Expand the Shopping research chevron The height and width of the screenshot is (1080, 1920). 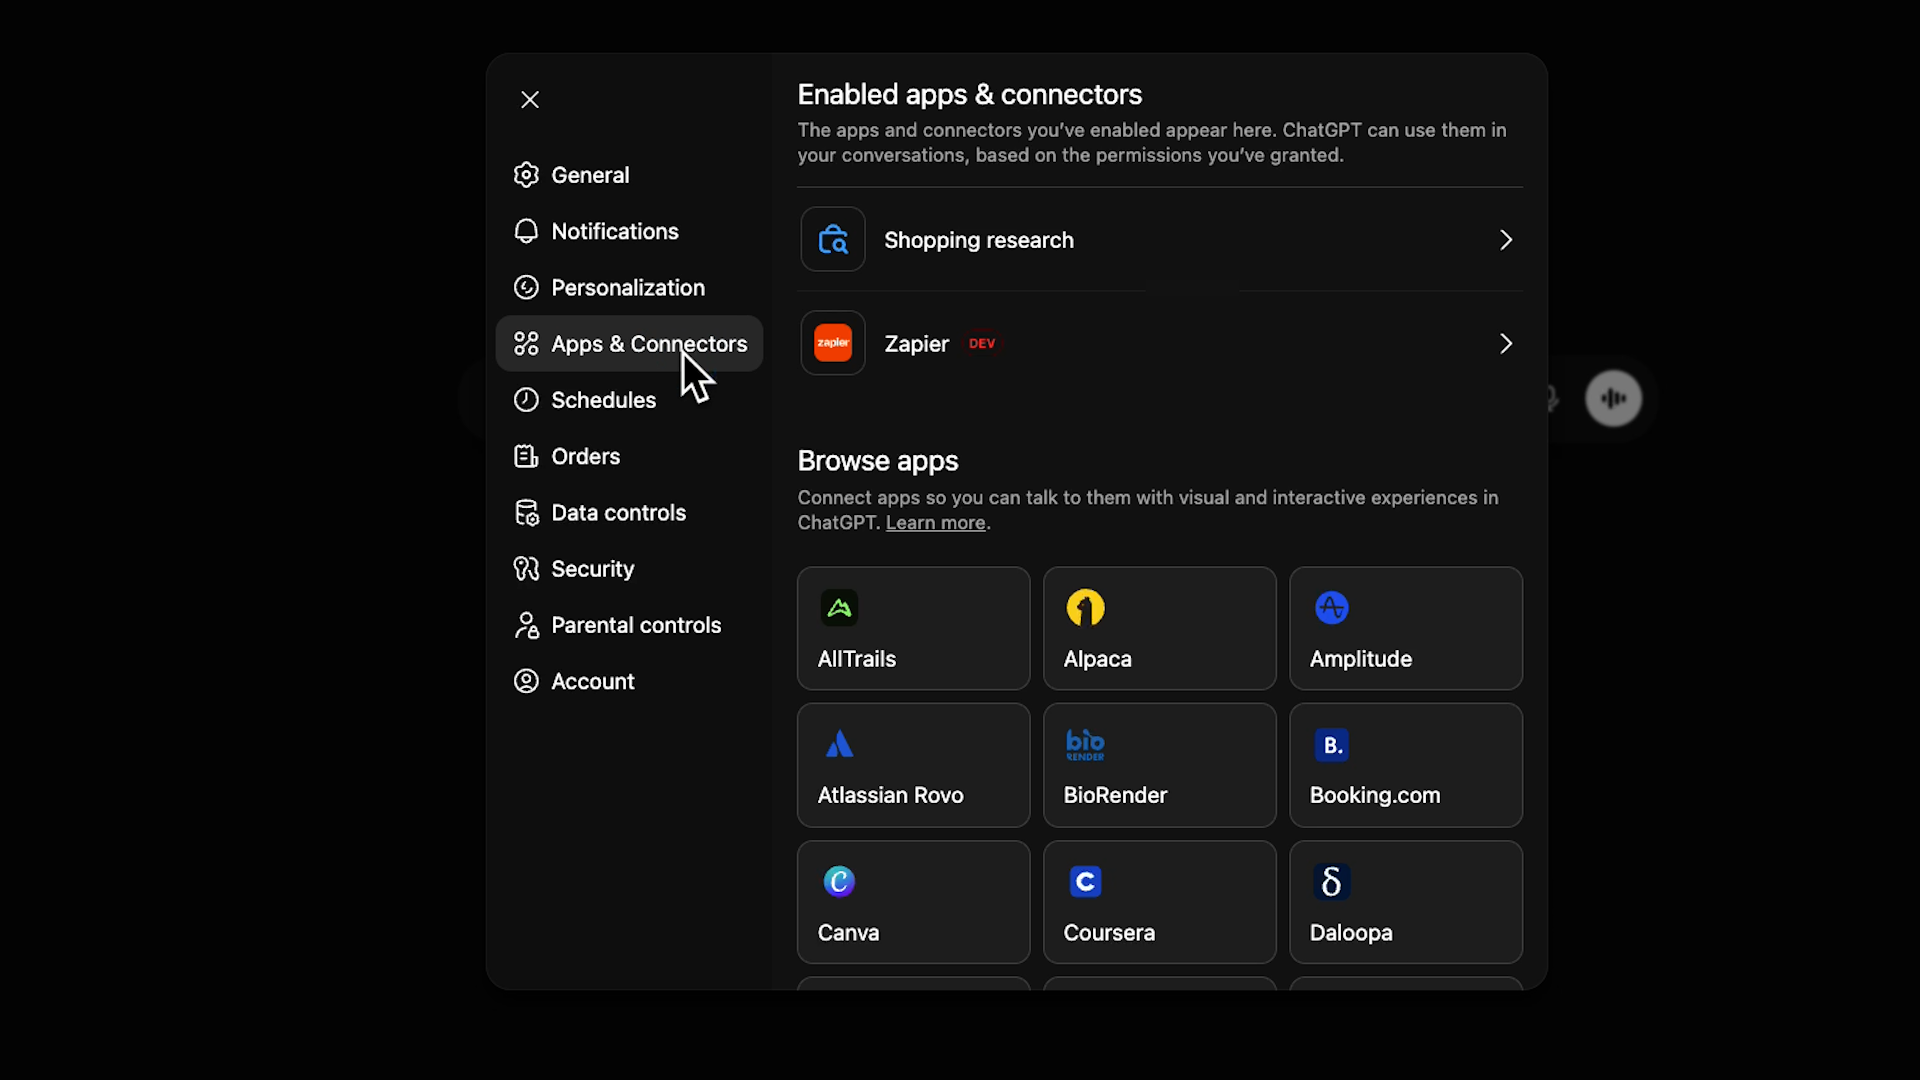[x=1505, y=240]
